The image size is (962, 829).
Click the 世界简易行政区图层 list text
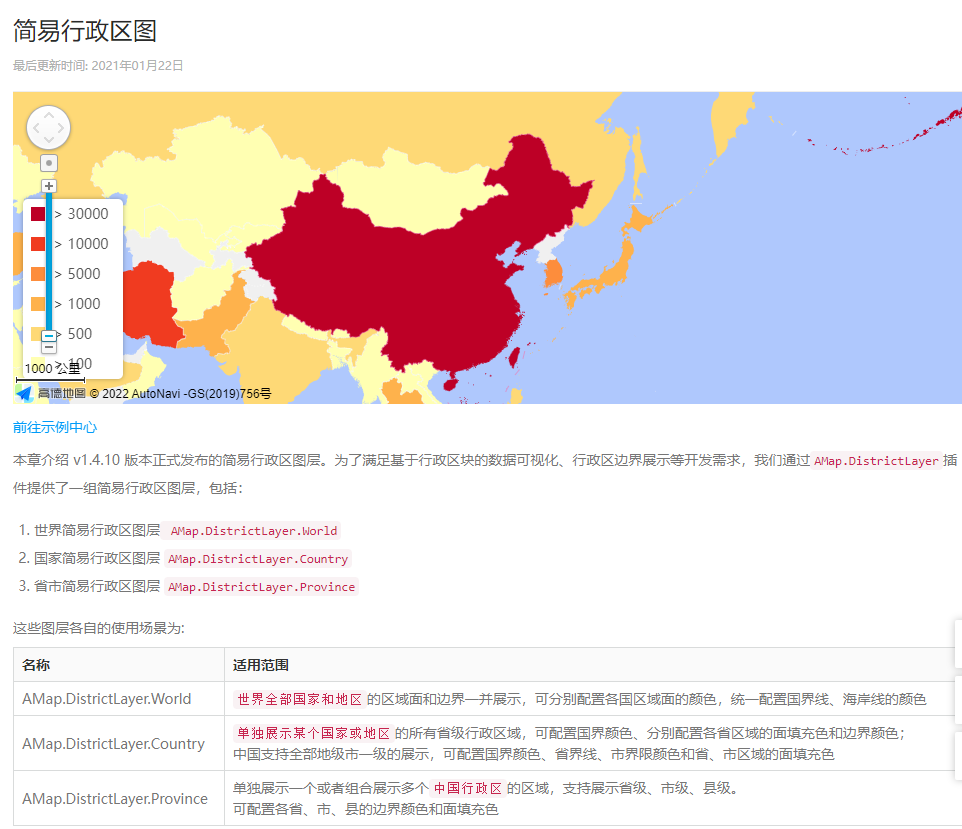click(97, 530)
